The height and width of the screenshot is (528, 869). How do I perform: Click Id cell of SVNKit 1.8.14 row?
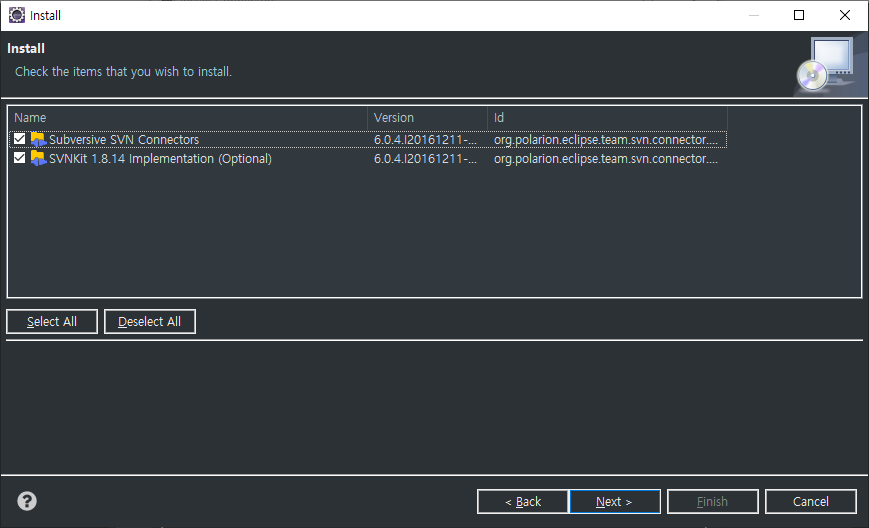[x=606, y=158]
